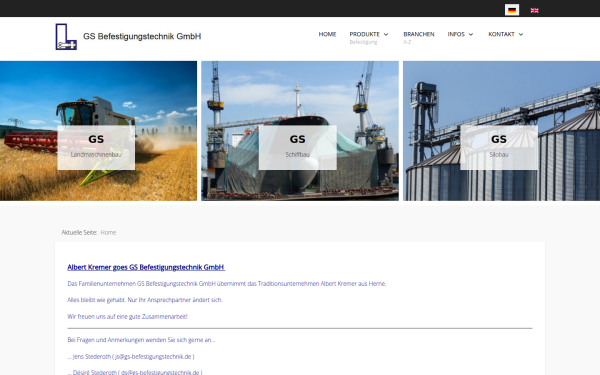Select the 'Alles bleibt wie gehabt' paragraph

pos(145,300)
